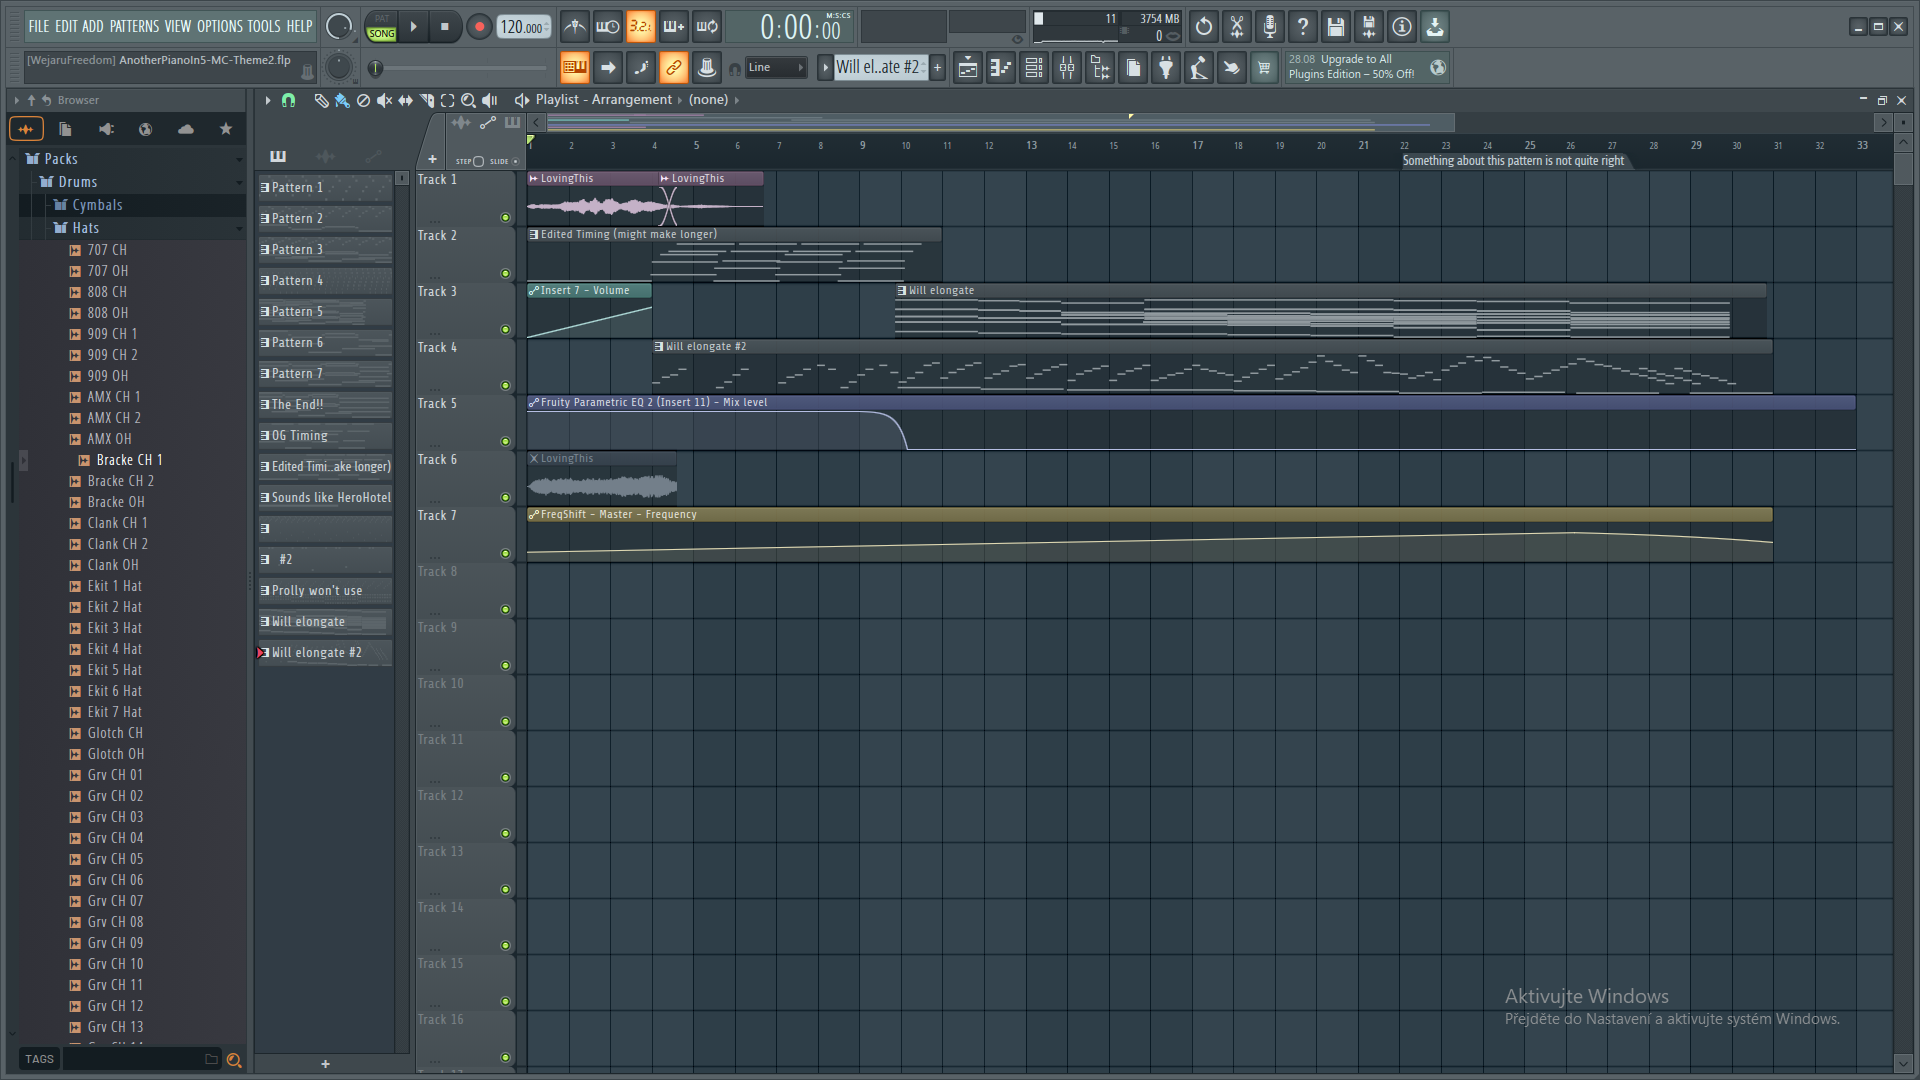Open the OPTIONS menu

(x=219, y=26)
